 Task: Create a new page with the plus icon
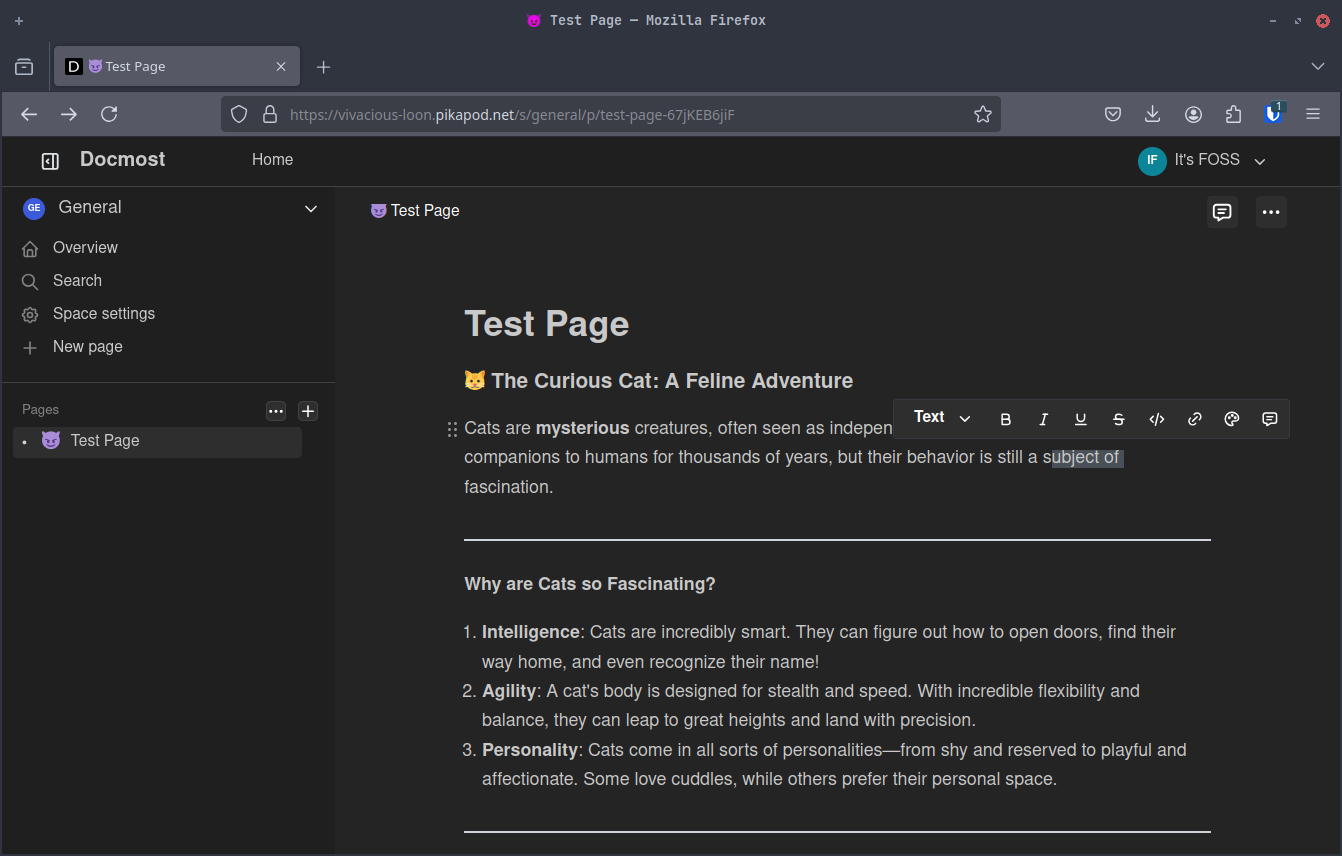click(x=307, y=410)
